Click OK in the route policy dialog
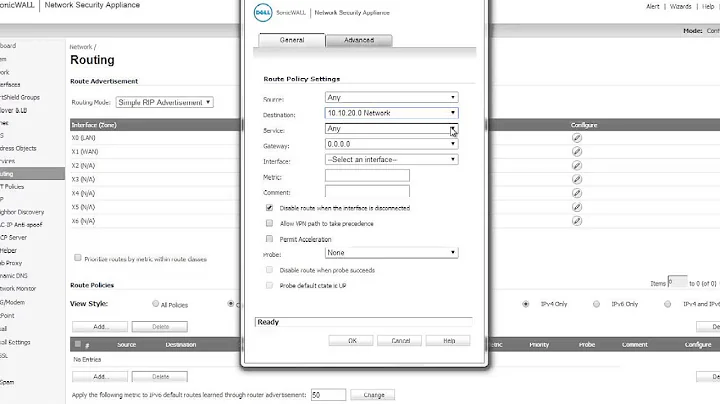The height and width of the screenshot is (404, 720). [352, 341]
